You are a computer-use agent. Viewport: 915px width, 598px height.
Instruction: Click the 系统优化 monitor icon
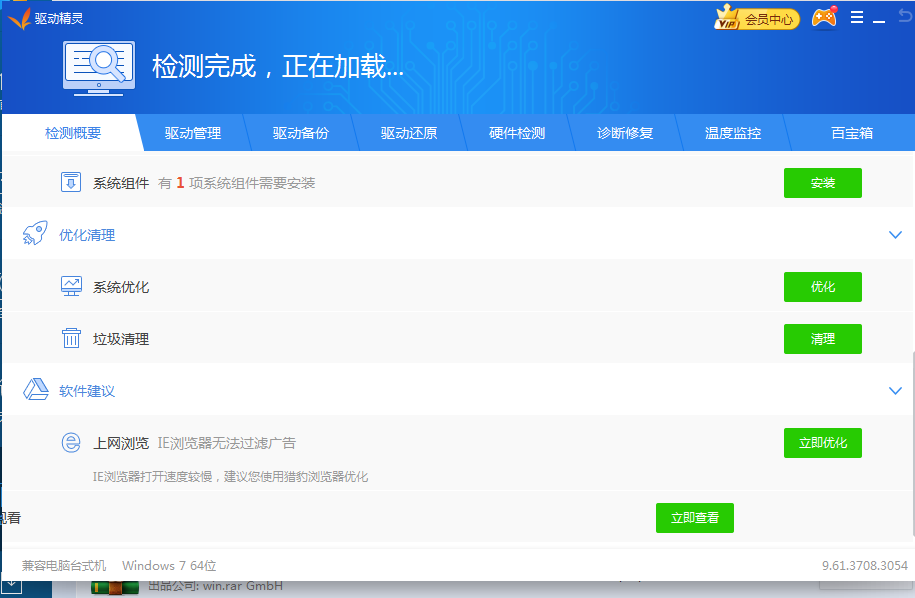[x=71, y=287]
